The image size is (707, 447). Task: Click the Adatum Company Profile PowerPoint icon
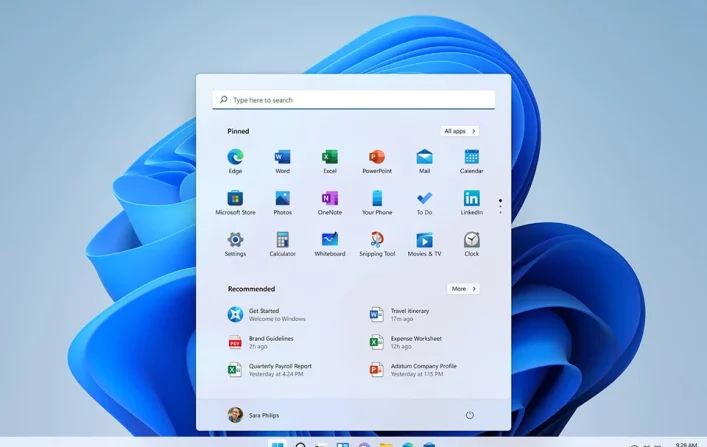click(376, 369)
